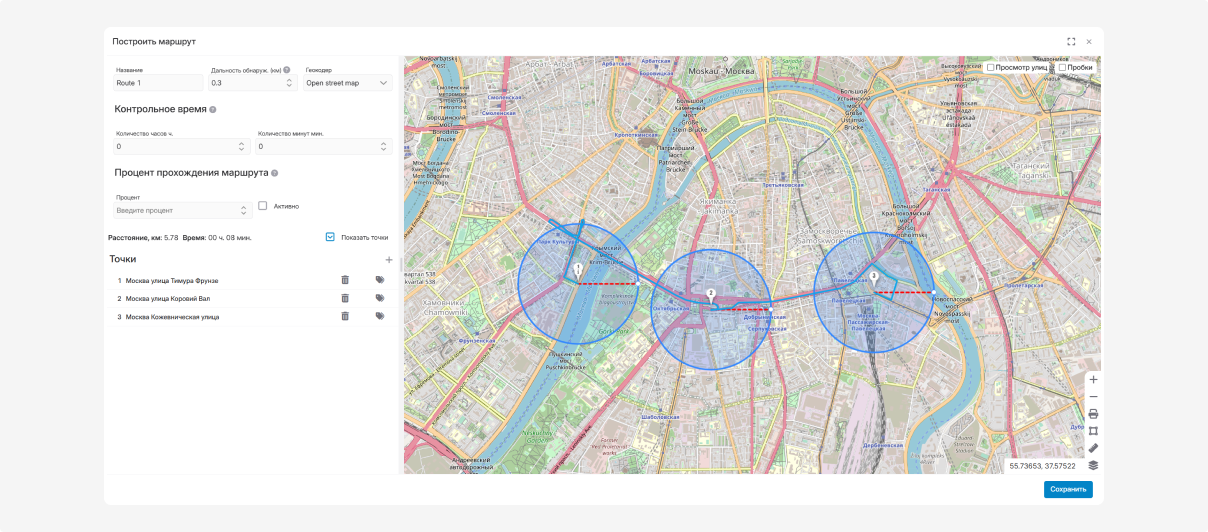Zoom in on the map

[x=1093, y=380]
